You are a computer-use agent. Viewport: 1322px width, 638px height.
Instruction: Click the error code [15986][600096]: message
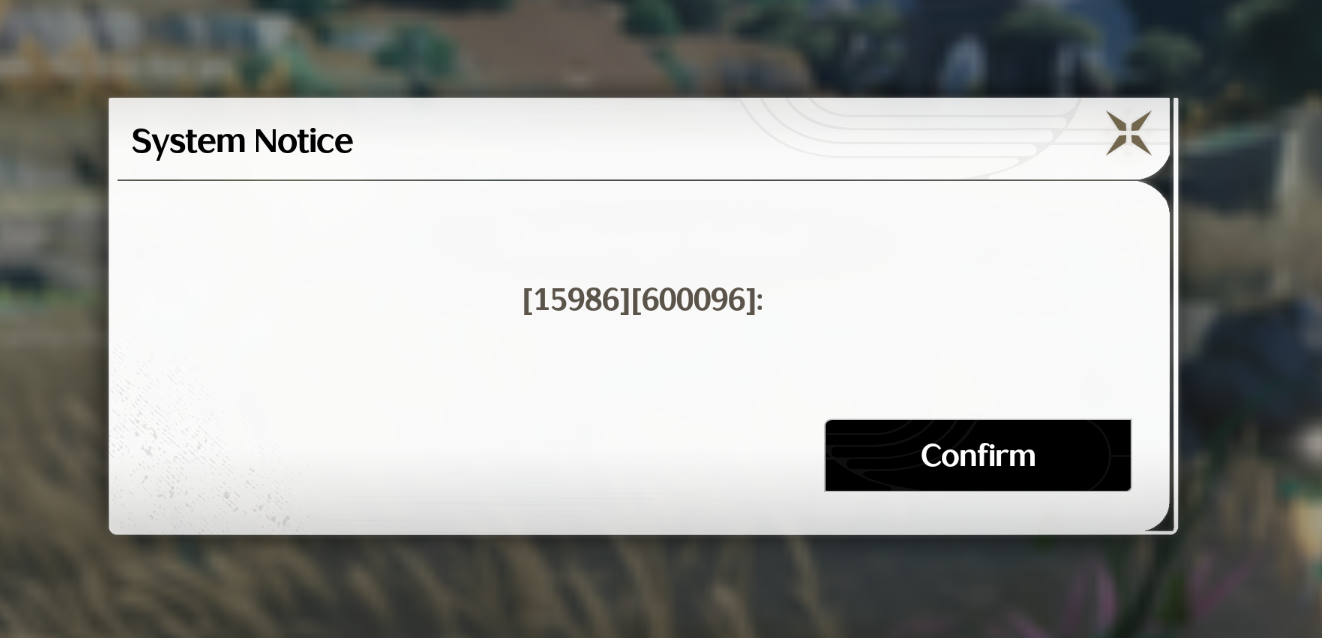643,299
